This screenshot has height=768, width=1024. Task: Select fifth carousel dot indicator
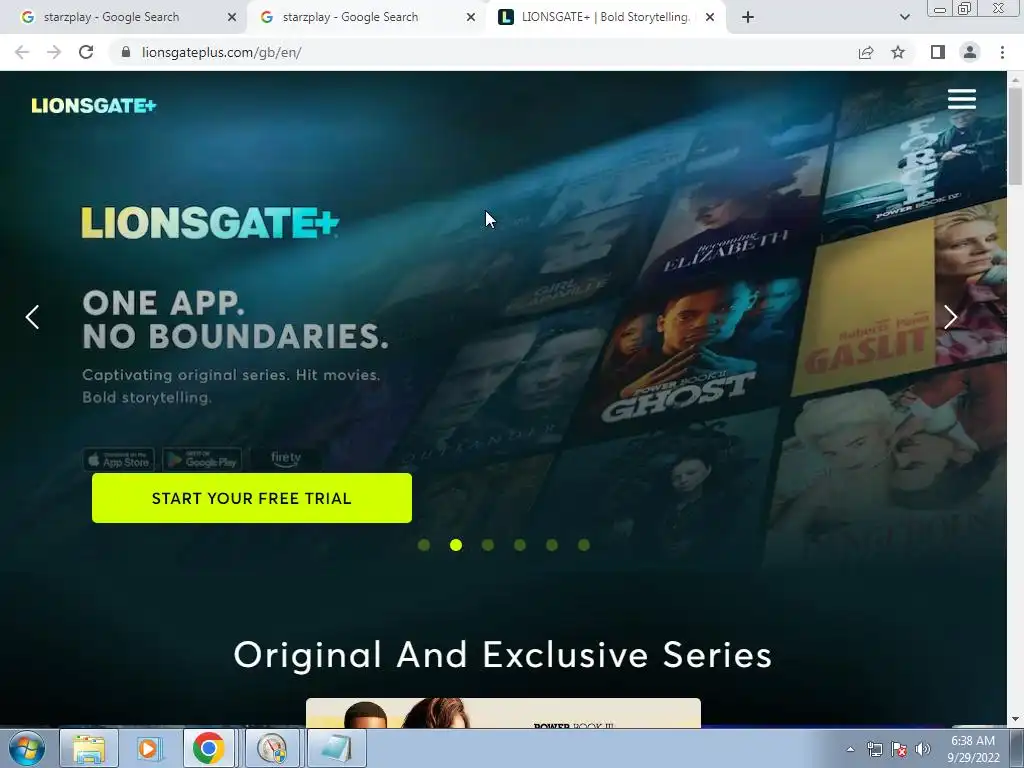coord(552,545)
